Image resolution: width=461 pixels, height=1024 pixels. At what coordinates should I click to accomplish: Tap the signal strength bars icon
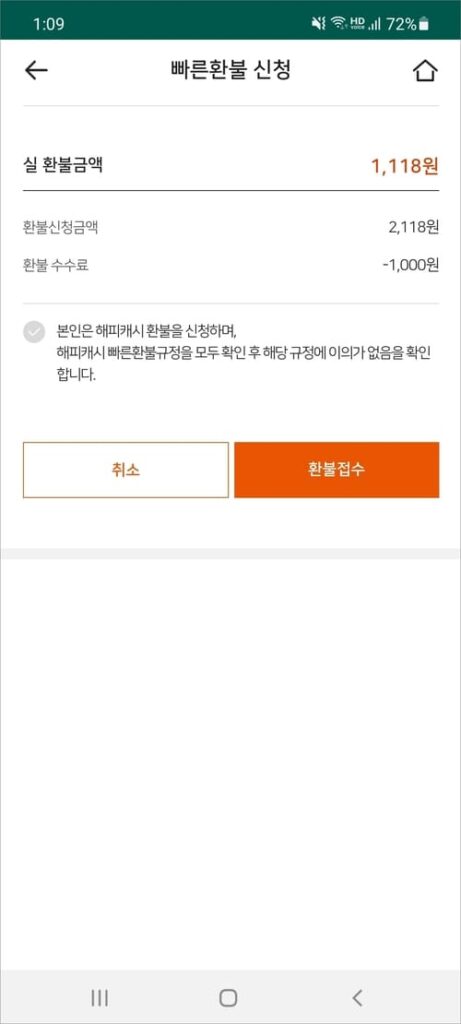(x=375, y=25)
